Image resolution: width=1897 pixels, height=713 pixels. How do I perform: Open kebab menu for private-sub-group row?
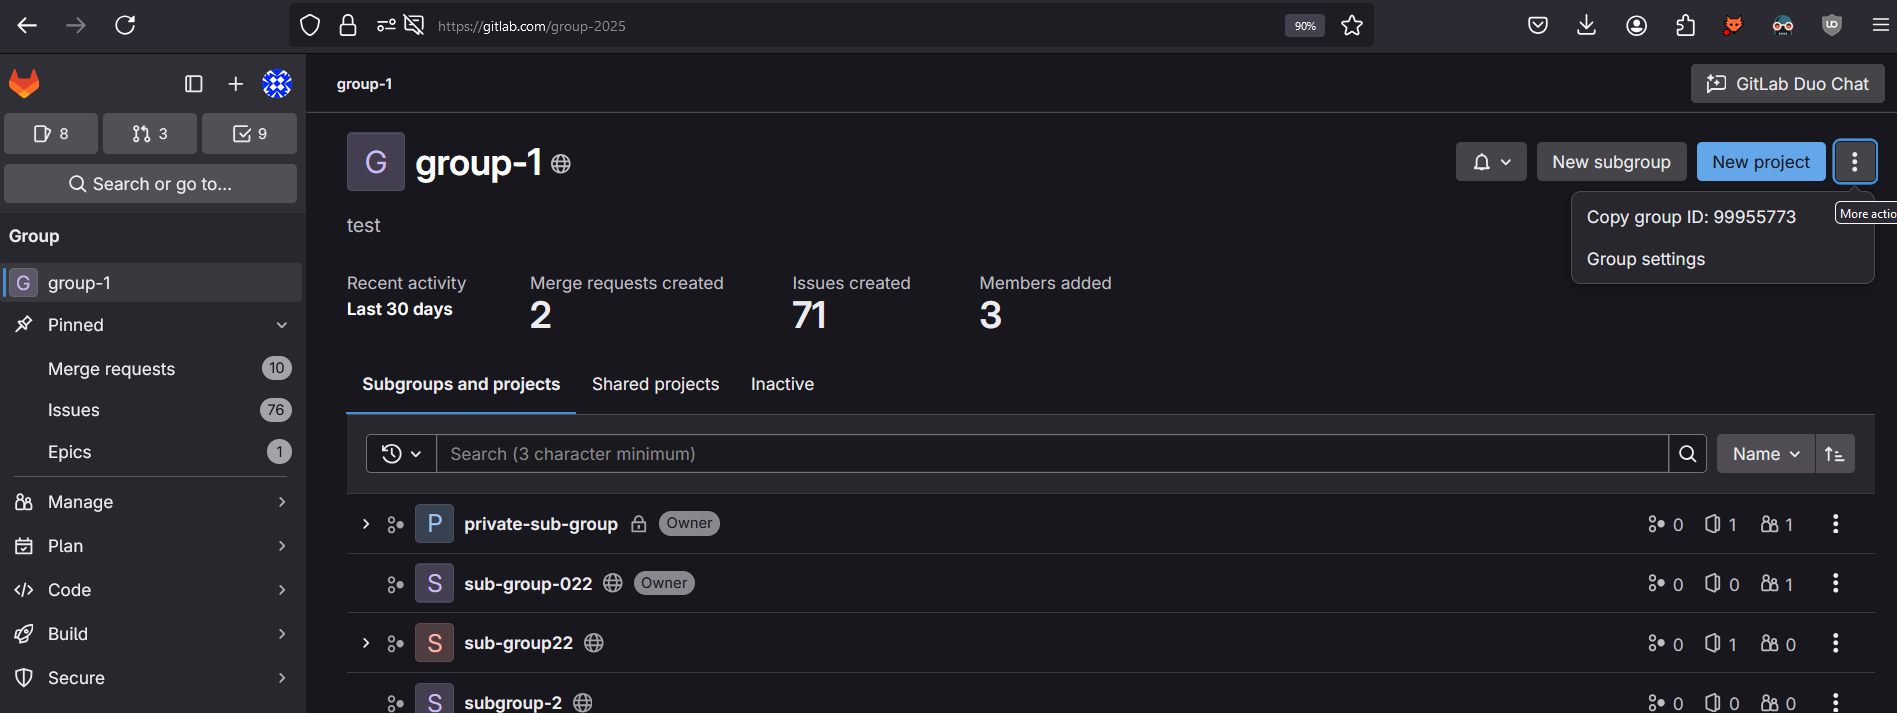pyautogui.click(x=1835, y=524)
